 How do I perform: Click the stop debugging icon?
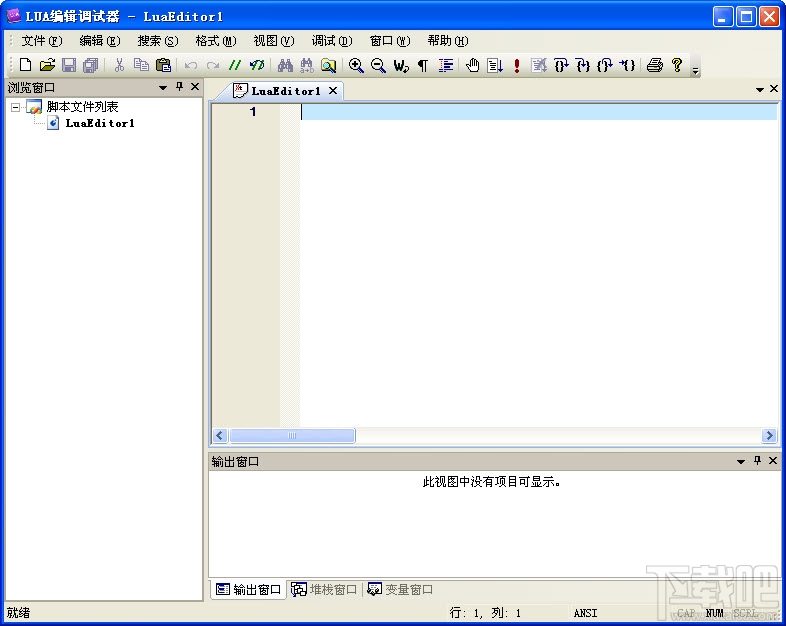coord(539,65)
